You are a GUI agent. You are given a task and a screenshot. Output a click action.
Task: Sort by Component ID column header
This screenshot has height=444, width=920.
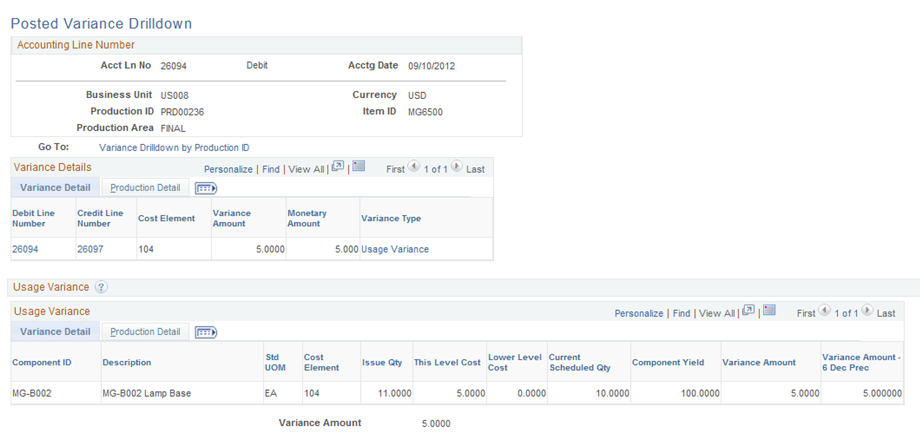click(x=42, y=362)
